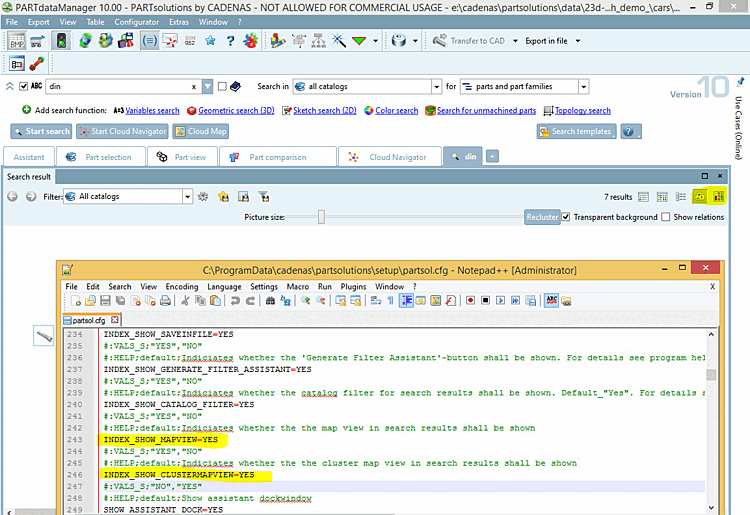Open the Configurator menu
This screenshot has width=750, height=515.
(x=136, y=21)
